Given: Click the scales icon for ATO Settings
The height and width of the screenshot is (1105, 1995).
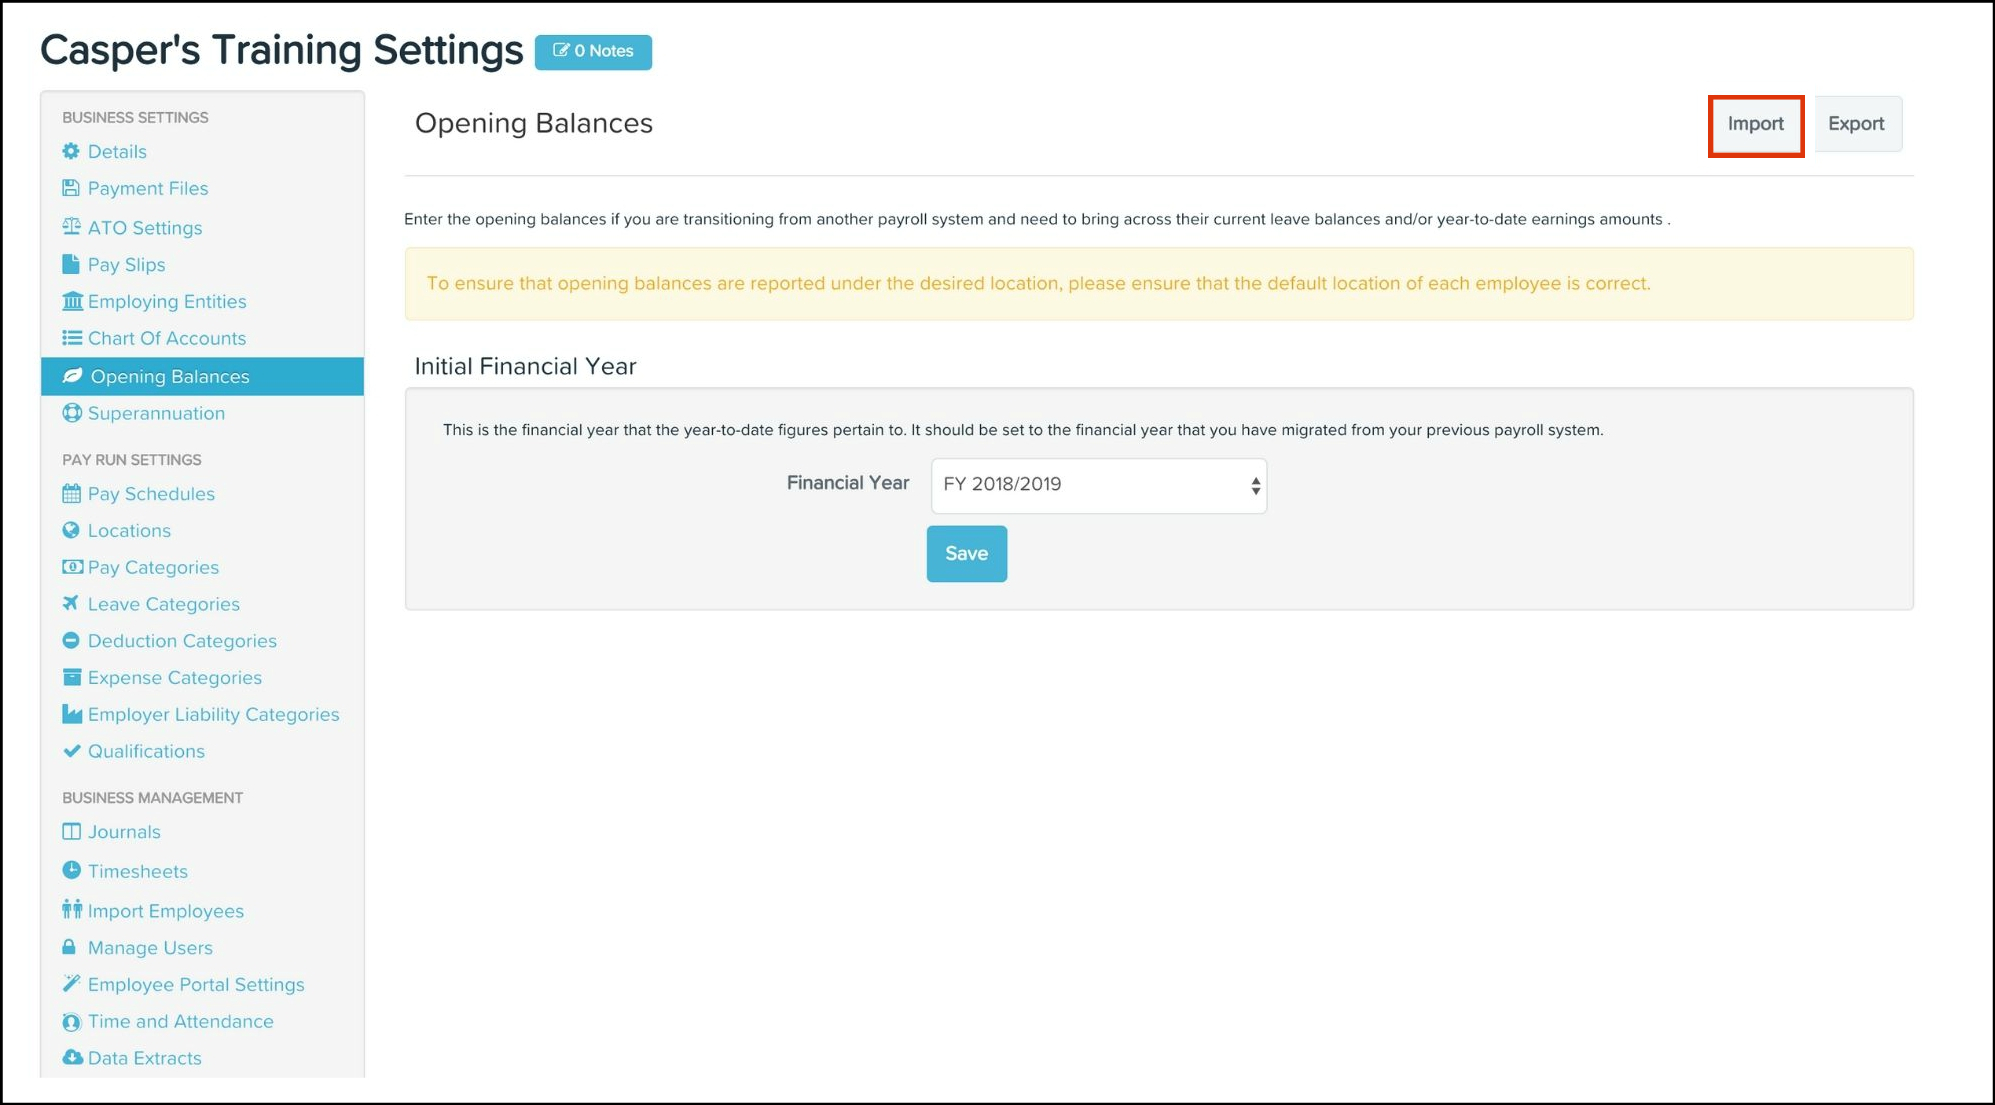Looking at the screenshot, I should pos(71,227).
